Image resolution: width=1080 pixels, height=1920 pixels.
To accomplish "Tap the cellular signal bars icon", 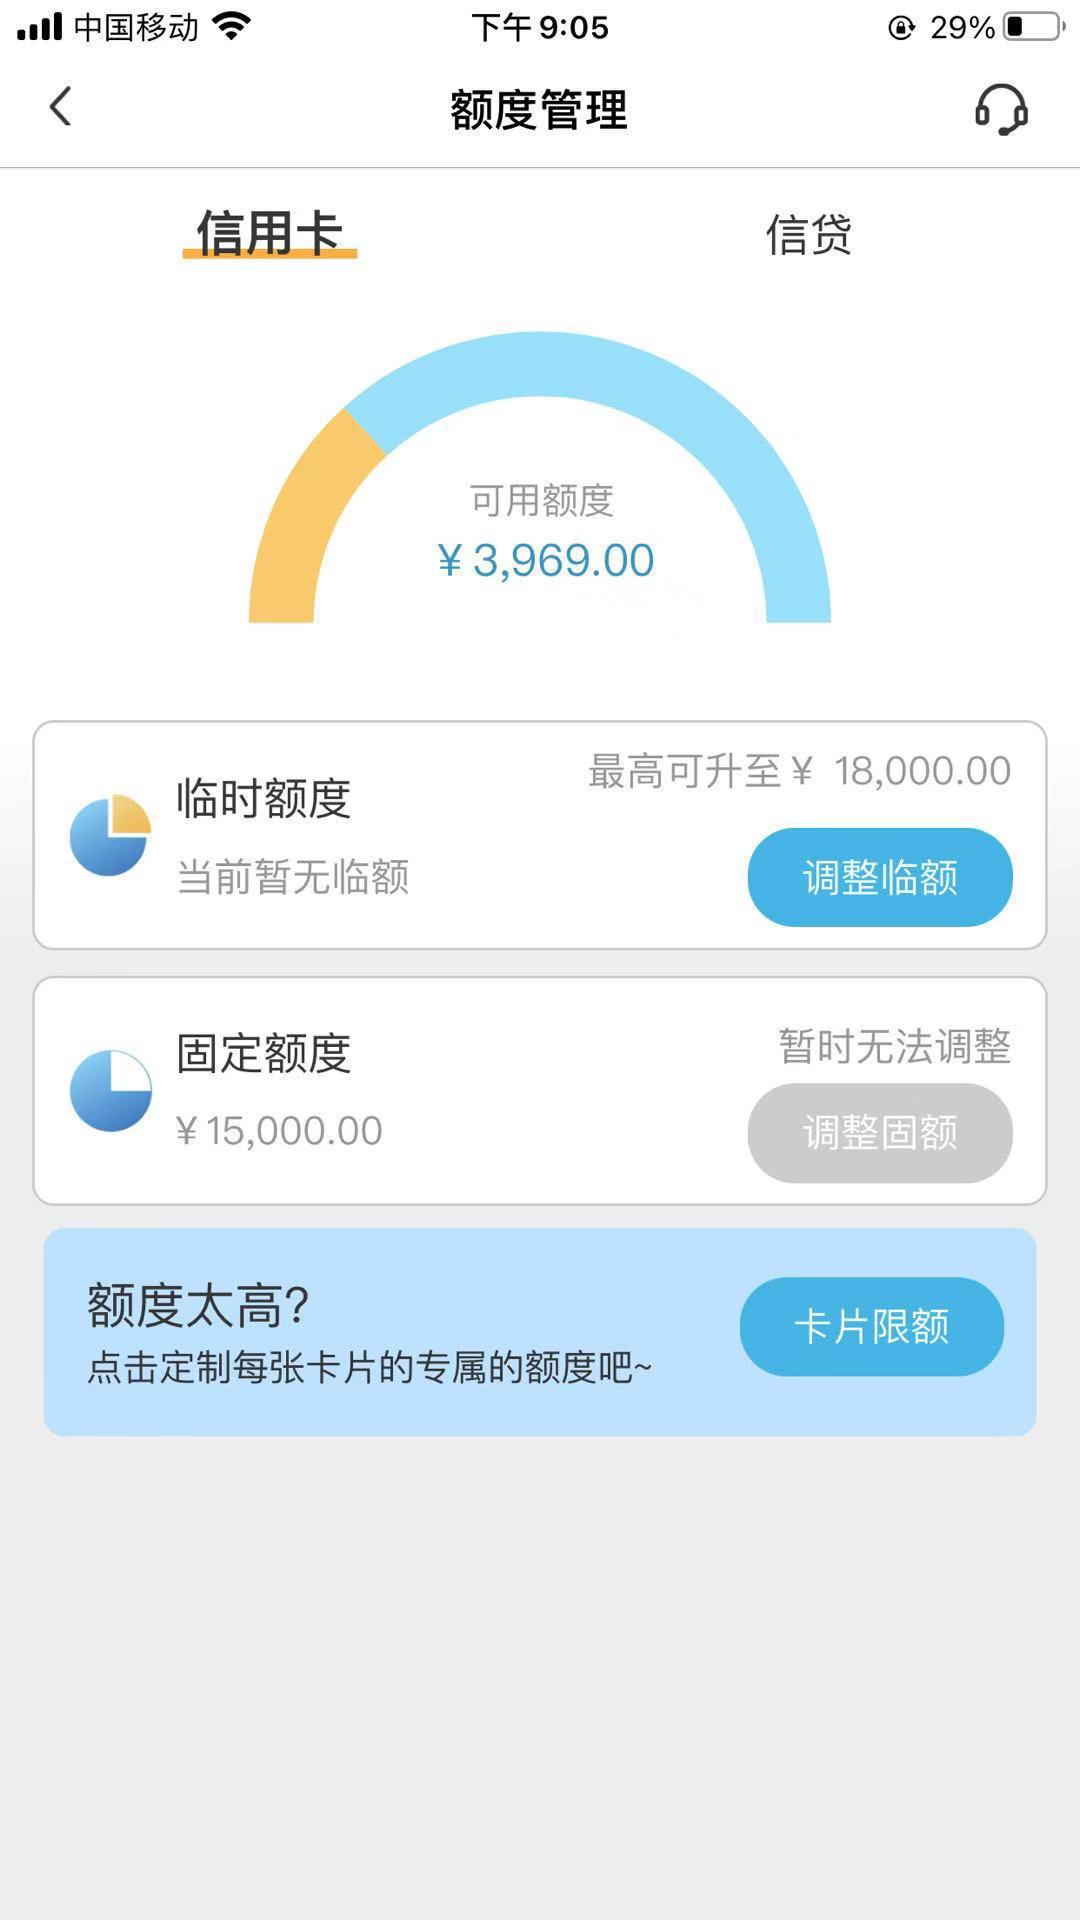I will click(40, 27).
